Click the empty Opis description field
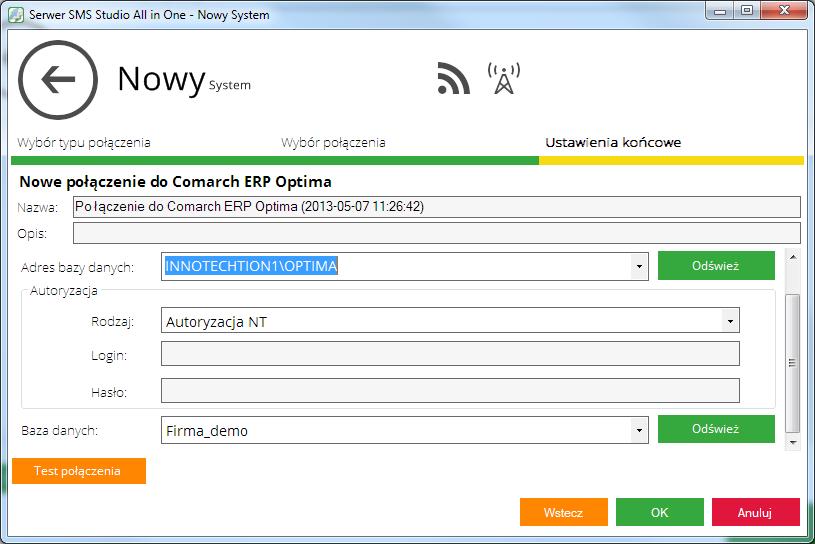Viewport: 815px width, 544px height. (437, 233)
